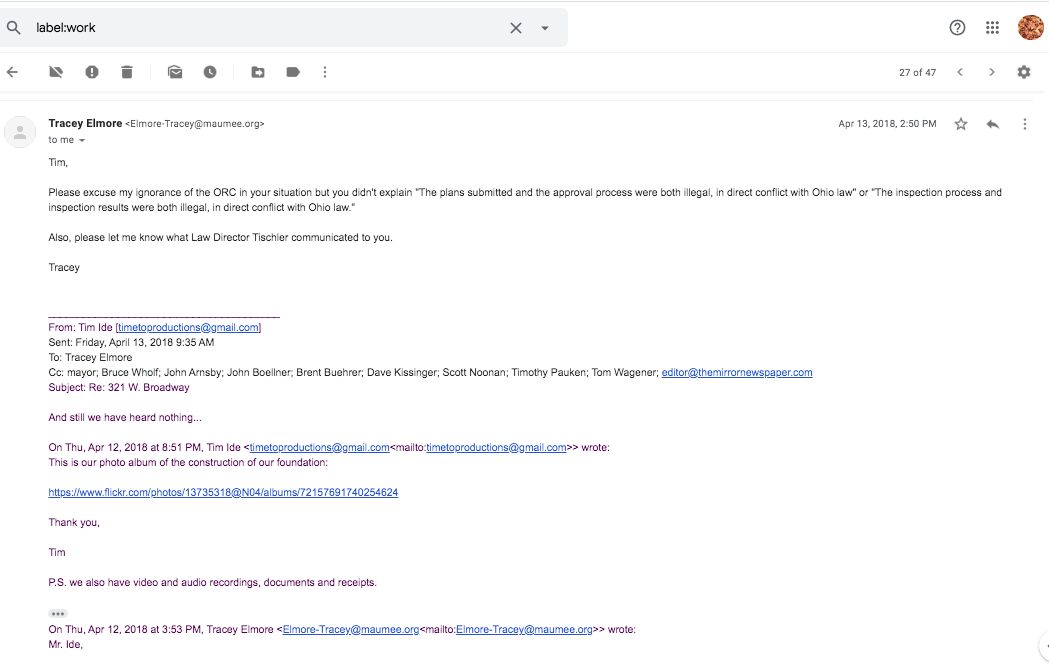Snooze this email with the clock icon

[210, 72]
